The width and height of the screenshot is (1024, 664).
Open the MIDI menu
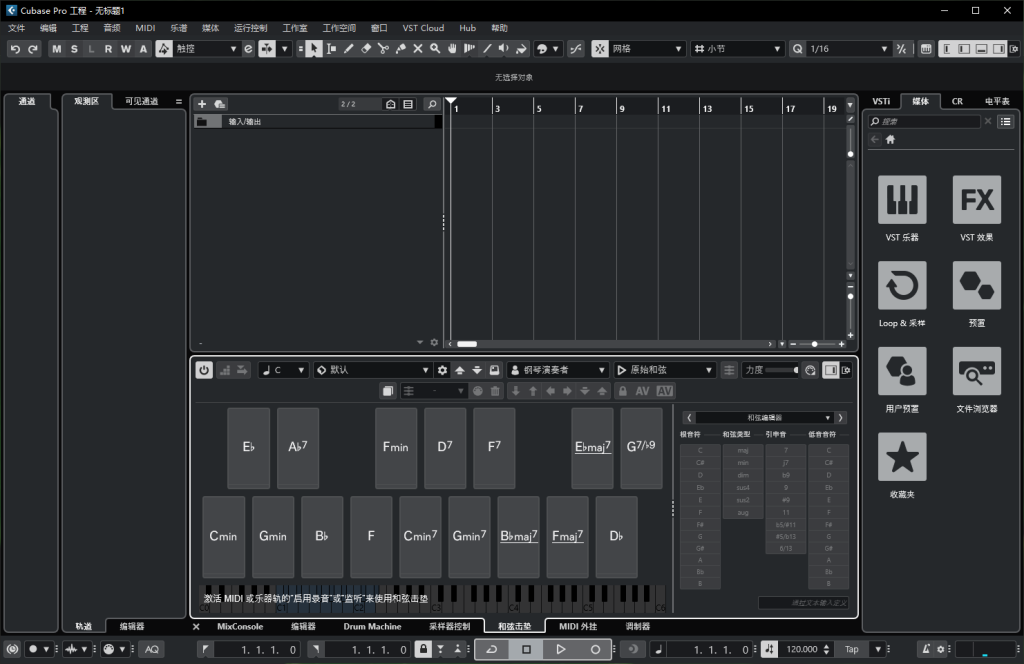[145, 28]
